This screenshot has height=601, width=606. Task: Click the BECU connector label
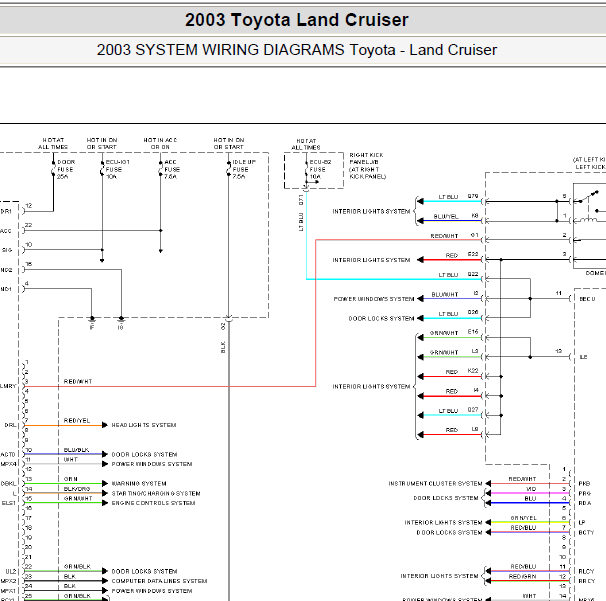[x=587, y=299]
